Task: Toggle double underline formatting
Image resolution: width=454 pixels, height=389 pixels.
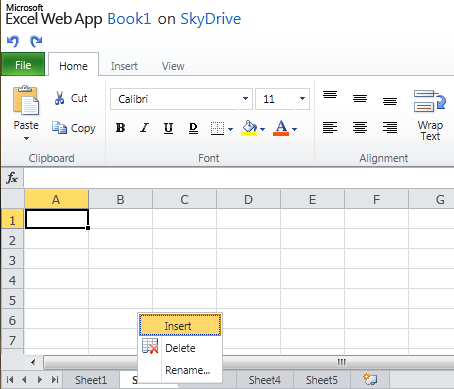Action: (193, 128)
